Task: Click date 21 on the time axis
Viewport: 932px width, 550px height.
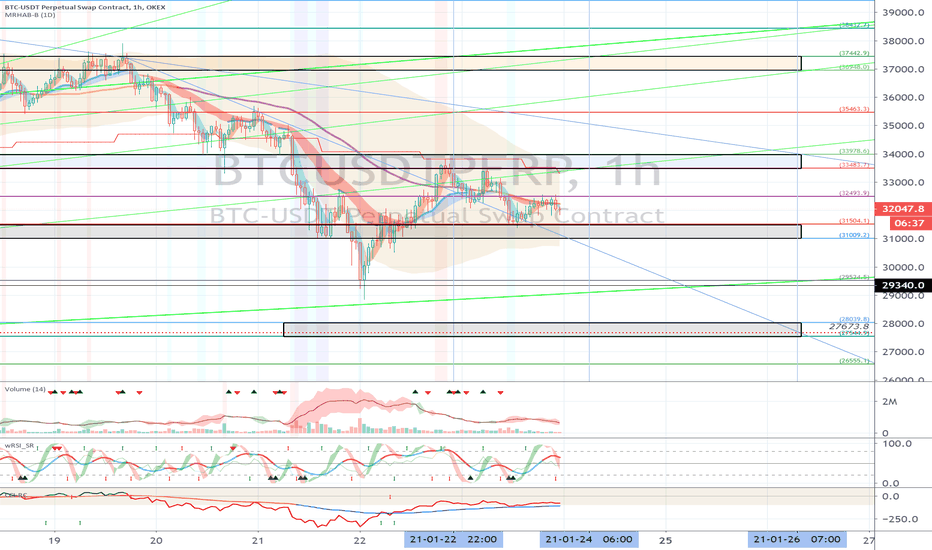Action: pyautogui.click(x=257, y=540)
